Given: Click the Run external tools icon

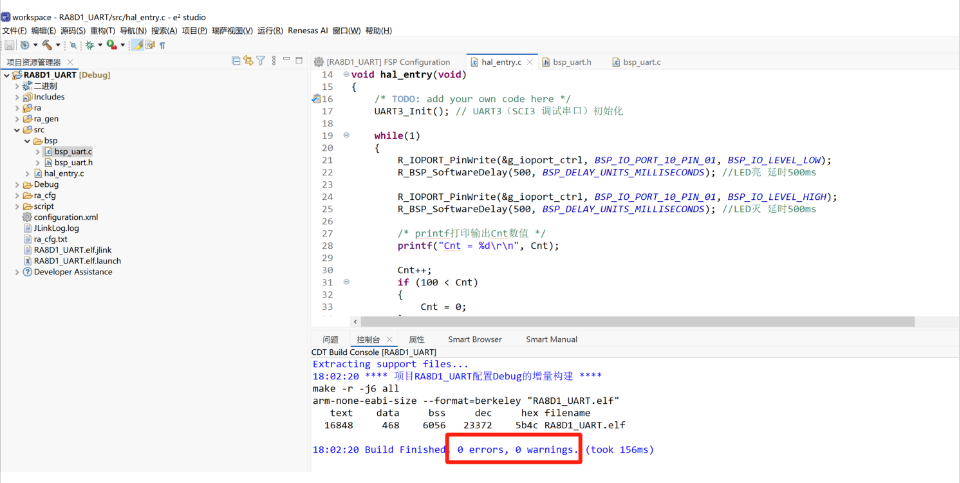Looking at the screenshot, I should point(111,45).
